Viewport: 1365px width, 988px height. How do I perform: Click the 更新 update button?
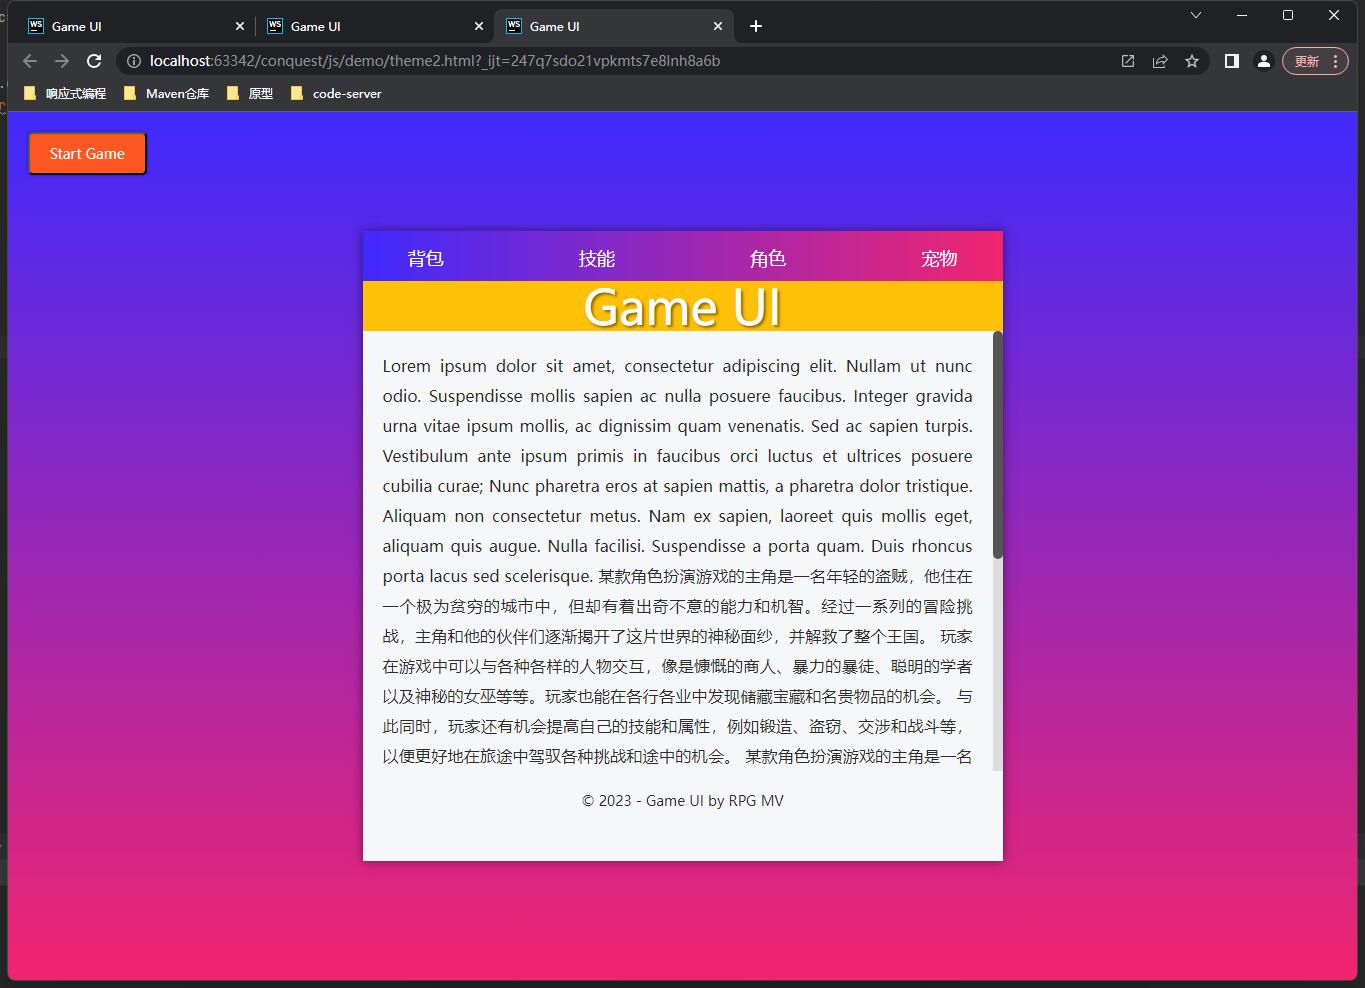(1307, 61)
